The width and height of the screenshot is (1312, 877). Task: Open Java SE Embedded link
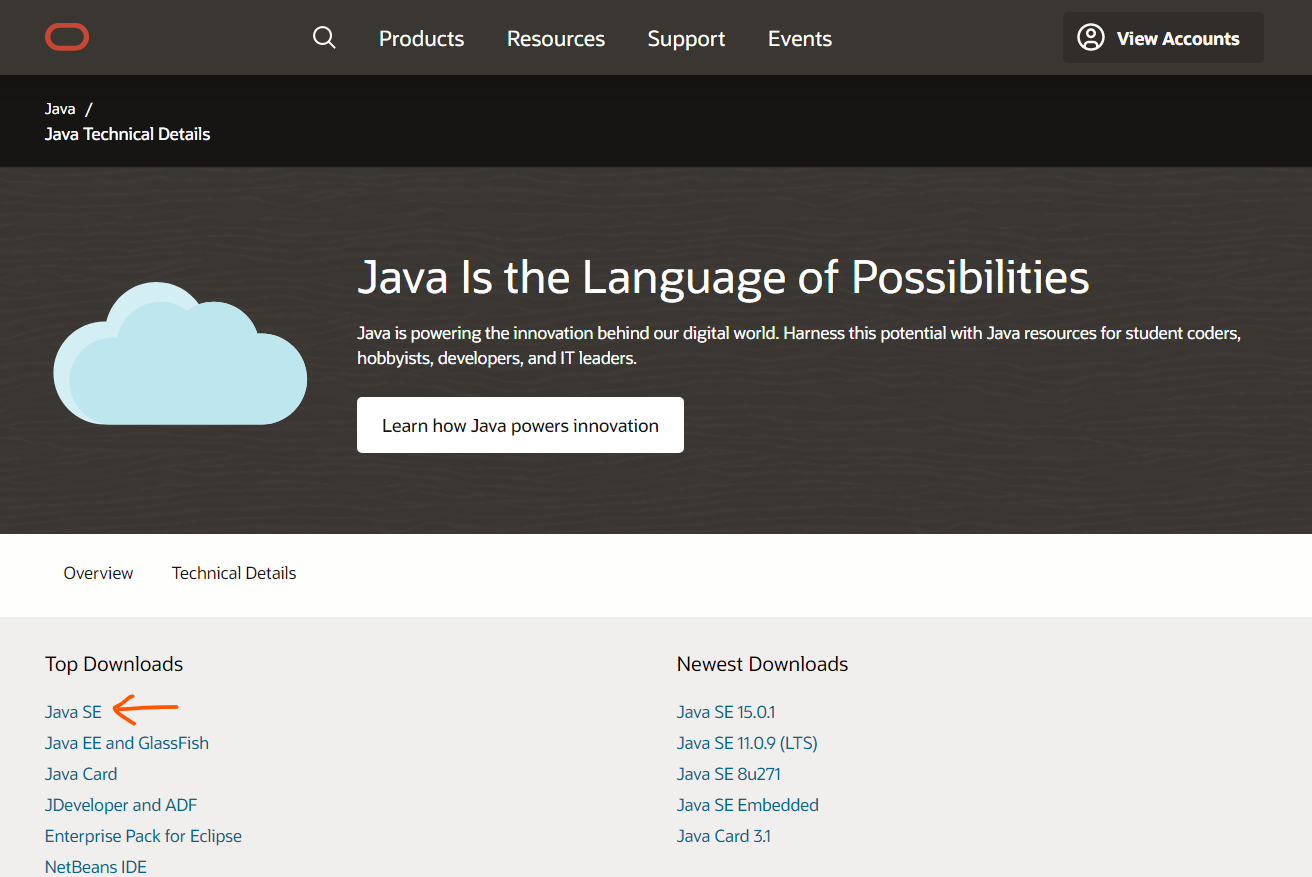[748, 805]
